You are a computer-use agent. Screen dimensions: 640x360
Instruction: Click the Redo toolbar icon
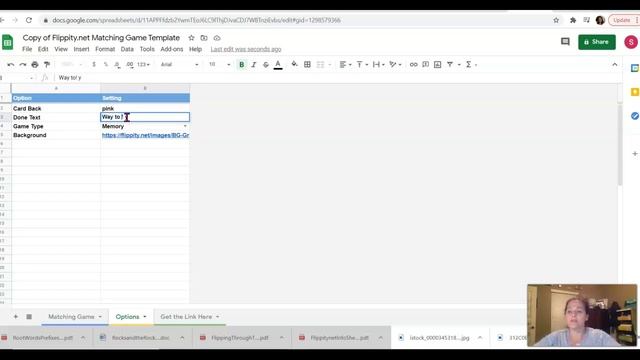tap(23, 64)
